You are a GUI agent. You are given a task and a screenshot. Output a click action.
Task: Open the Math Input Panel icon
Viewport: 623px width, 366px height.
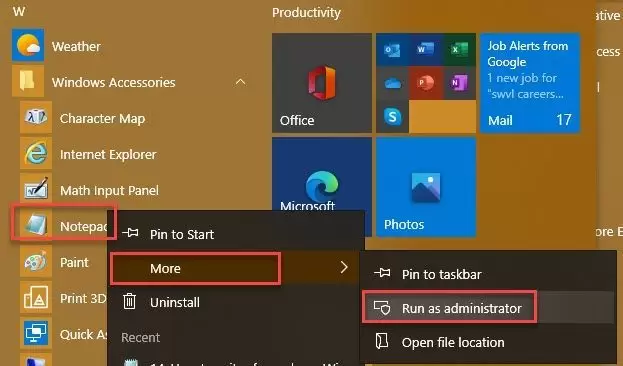(36, 190)
